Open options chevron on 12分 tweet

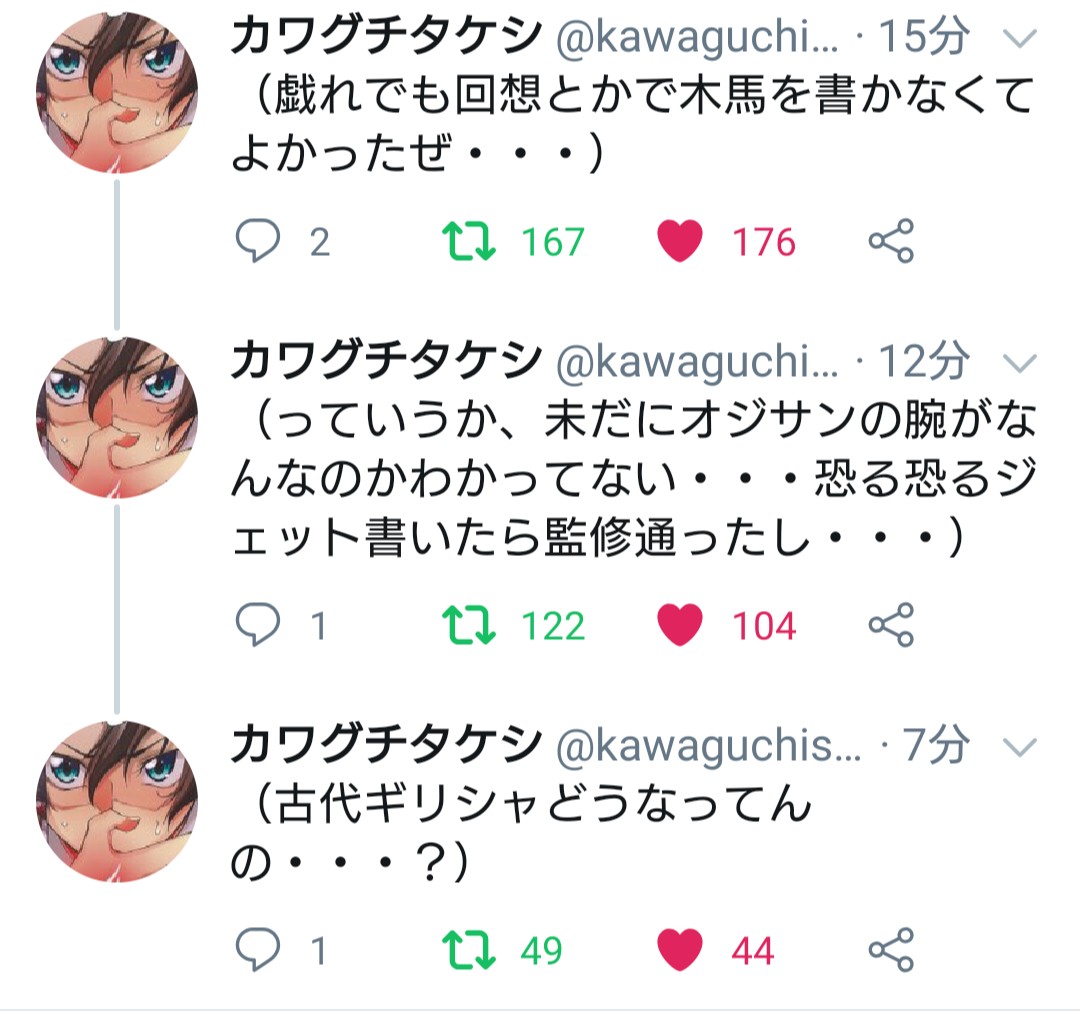point(1020,363)
